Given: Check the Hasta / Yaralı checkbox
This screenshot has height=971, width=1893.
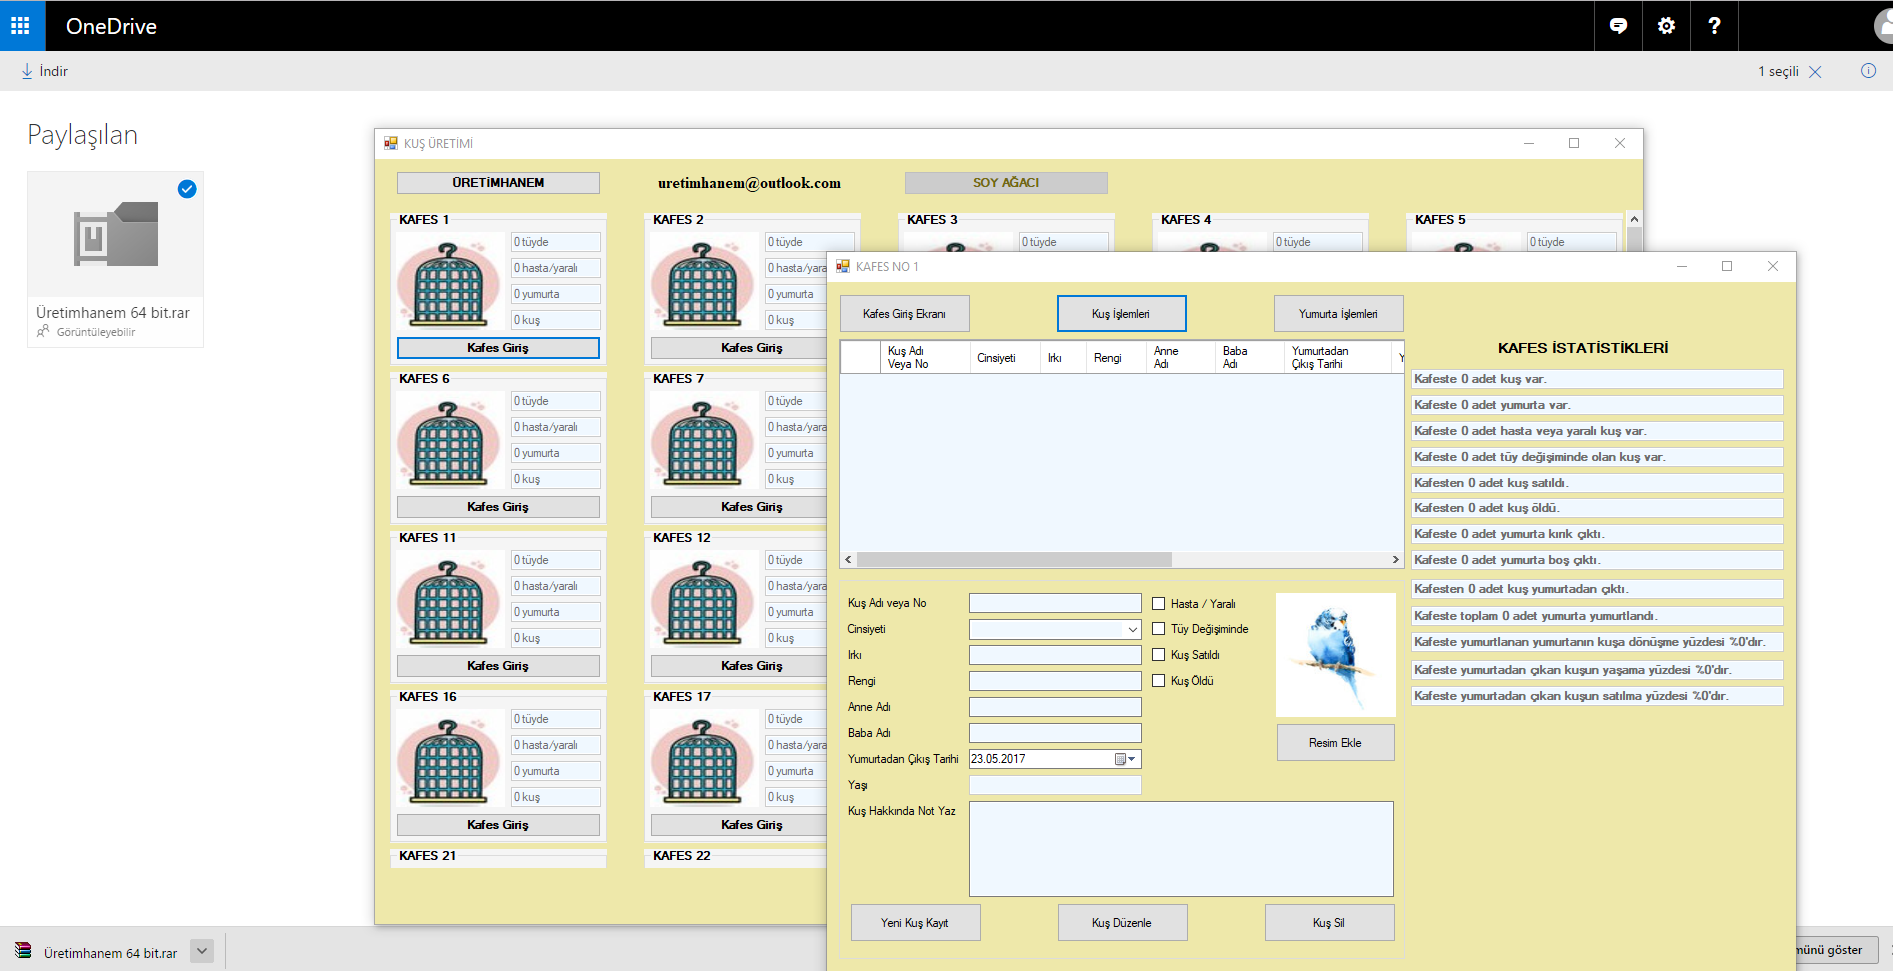Looking at the screenshot, I should (x=1159, y=604).
